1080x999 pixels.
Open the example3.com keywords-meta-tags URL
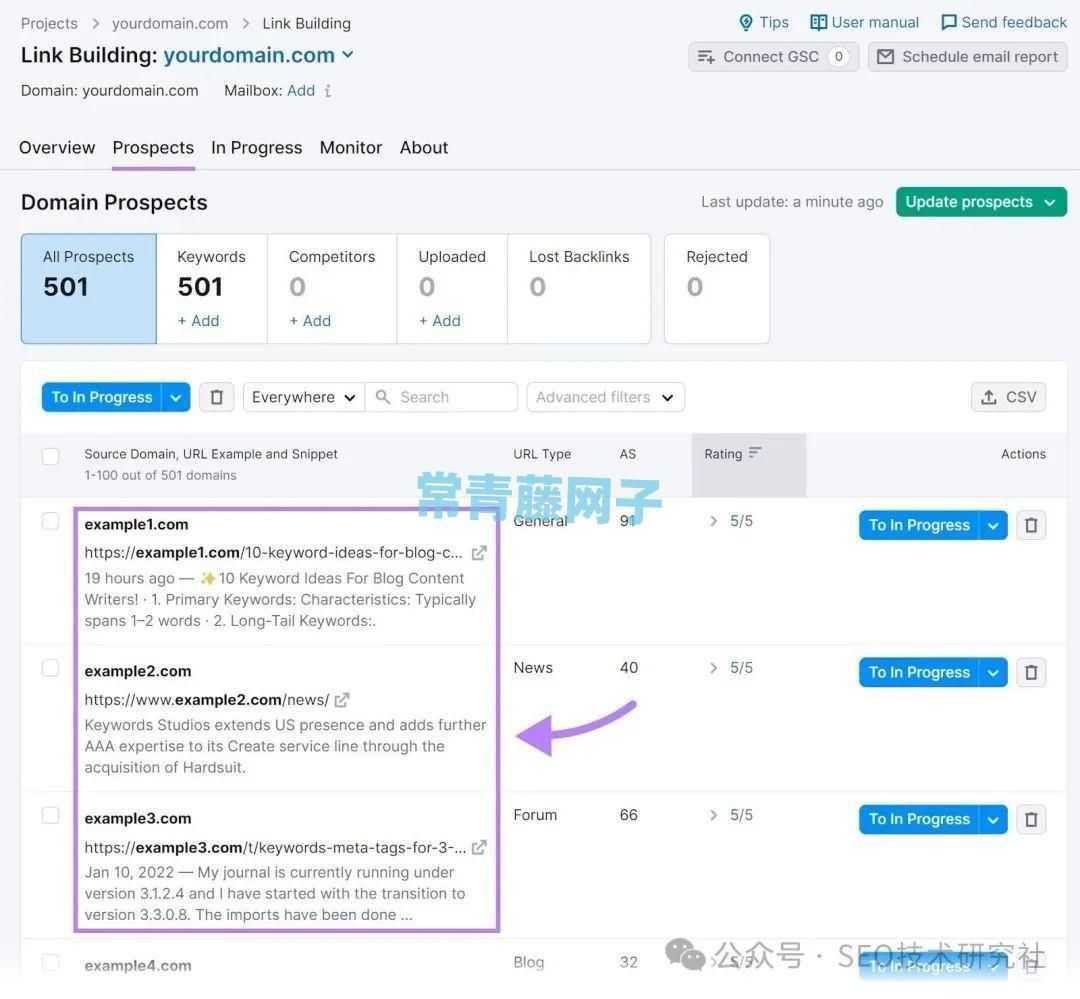(x=276, y=848)
